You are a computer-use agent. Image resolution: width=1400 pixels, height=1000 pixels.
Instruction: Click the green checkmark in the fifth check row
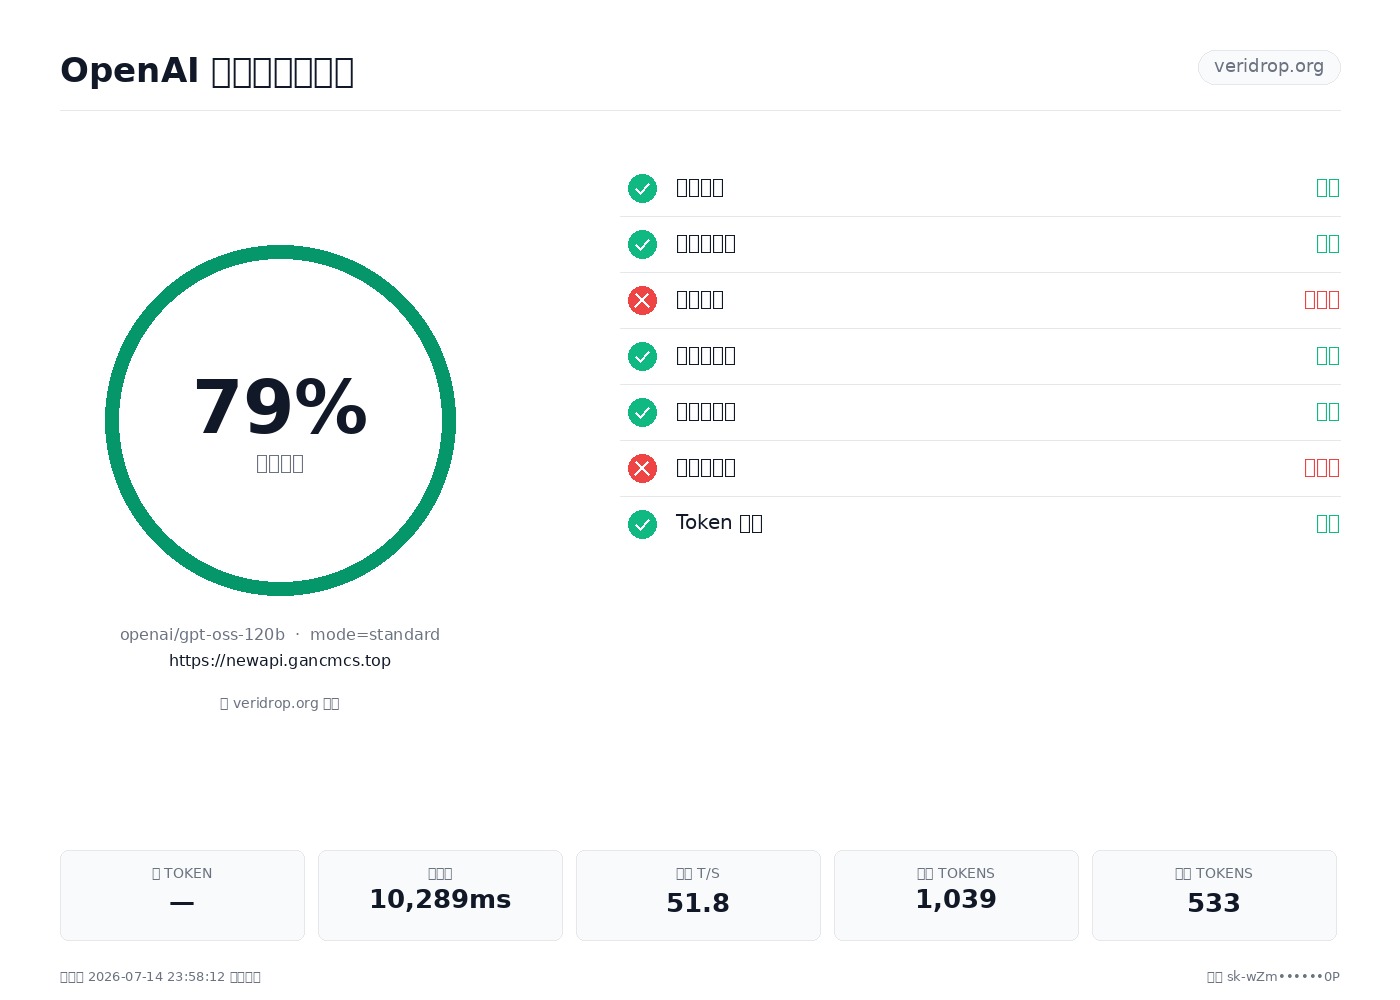(642, 412)
